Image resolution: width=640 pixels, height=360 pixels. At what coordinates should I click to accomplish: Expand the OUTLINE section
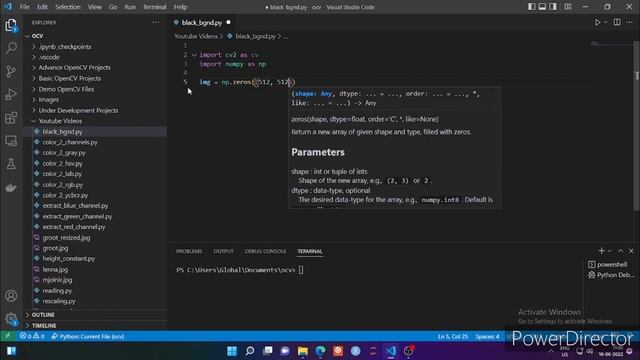click(43, 315)
